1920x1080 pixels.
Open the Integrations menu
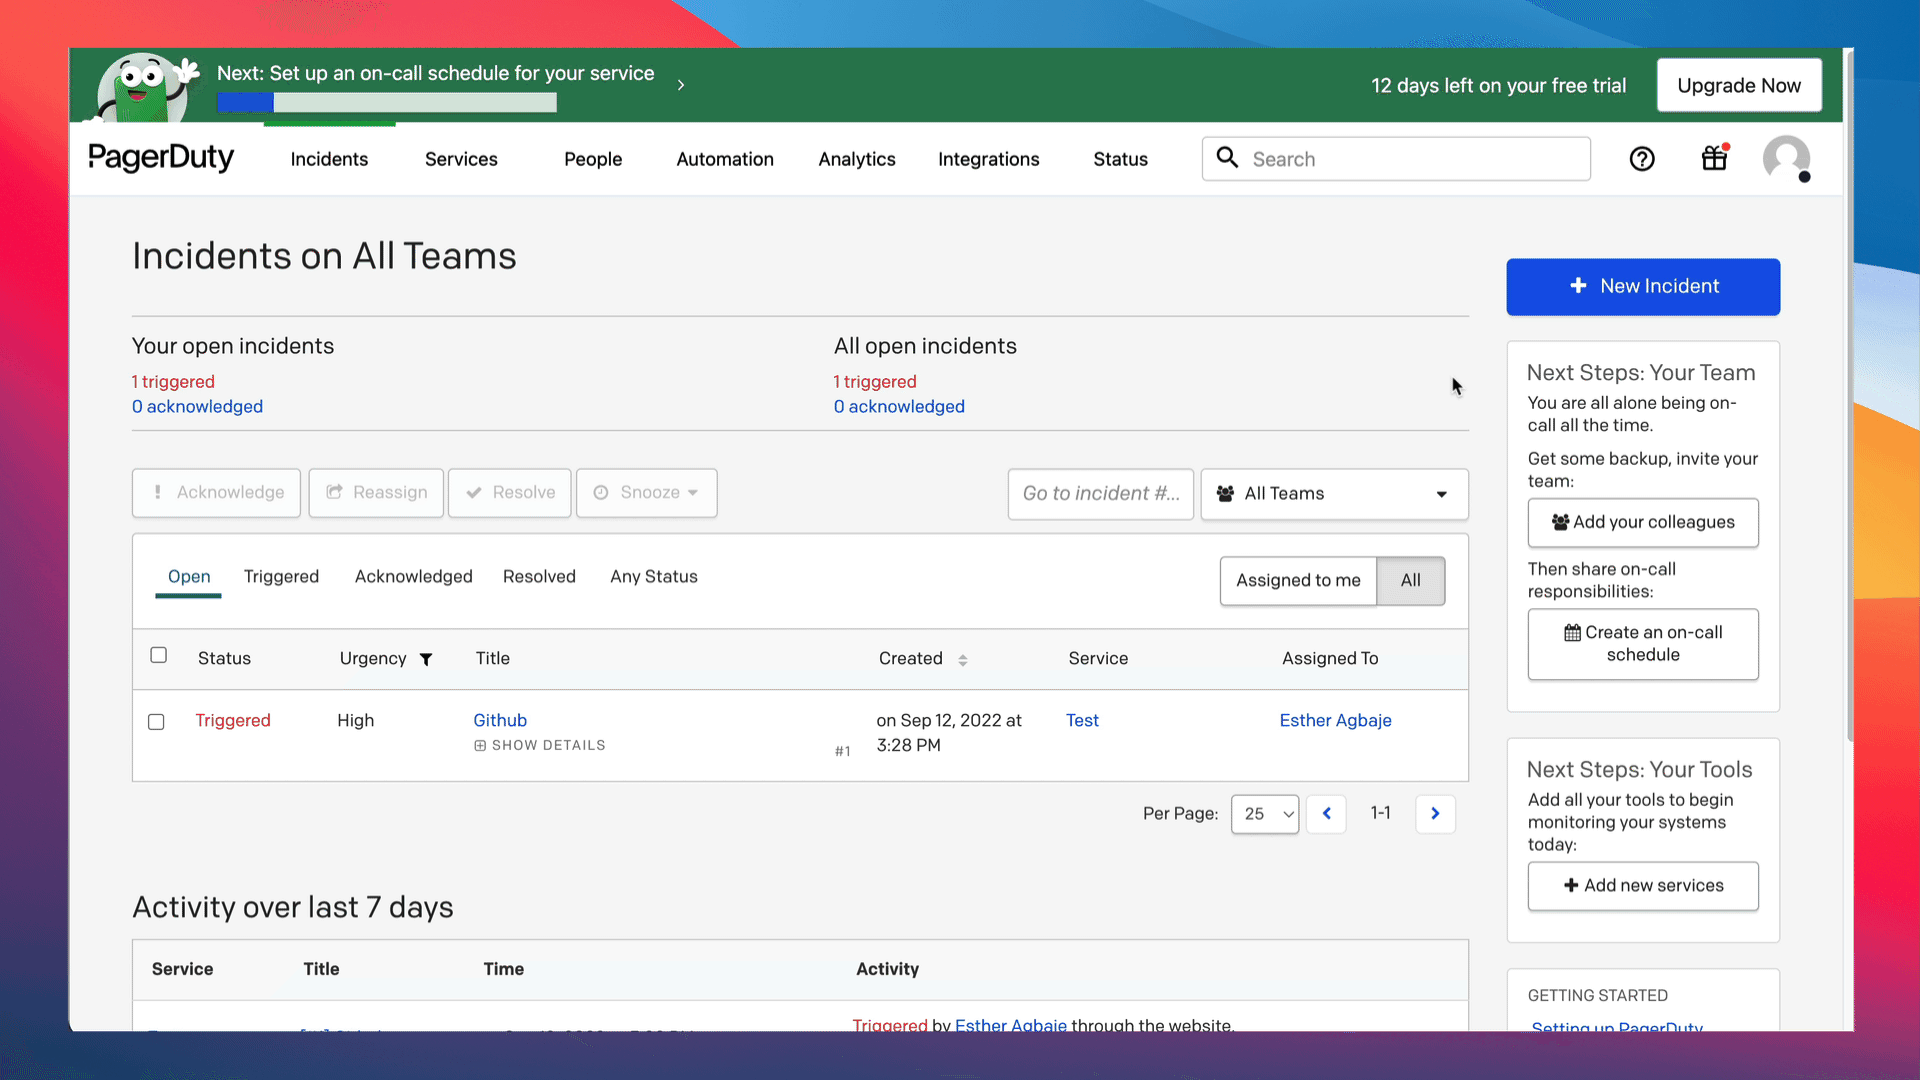(989, 159)
